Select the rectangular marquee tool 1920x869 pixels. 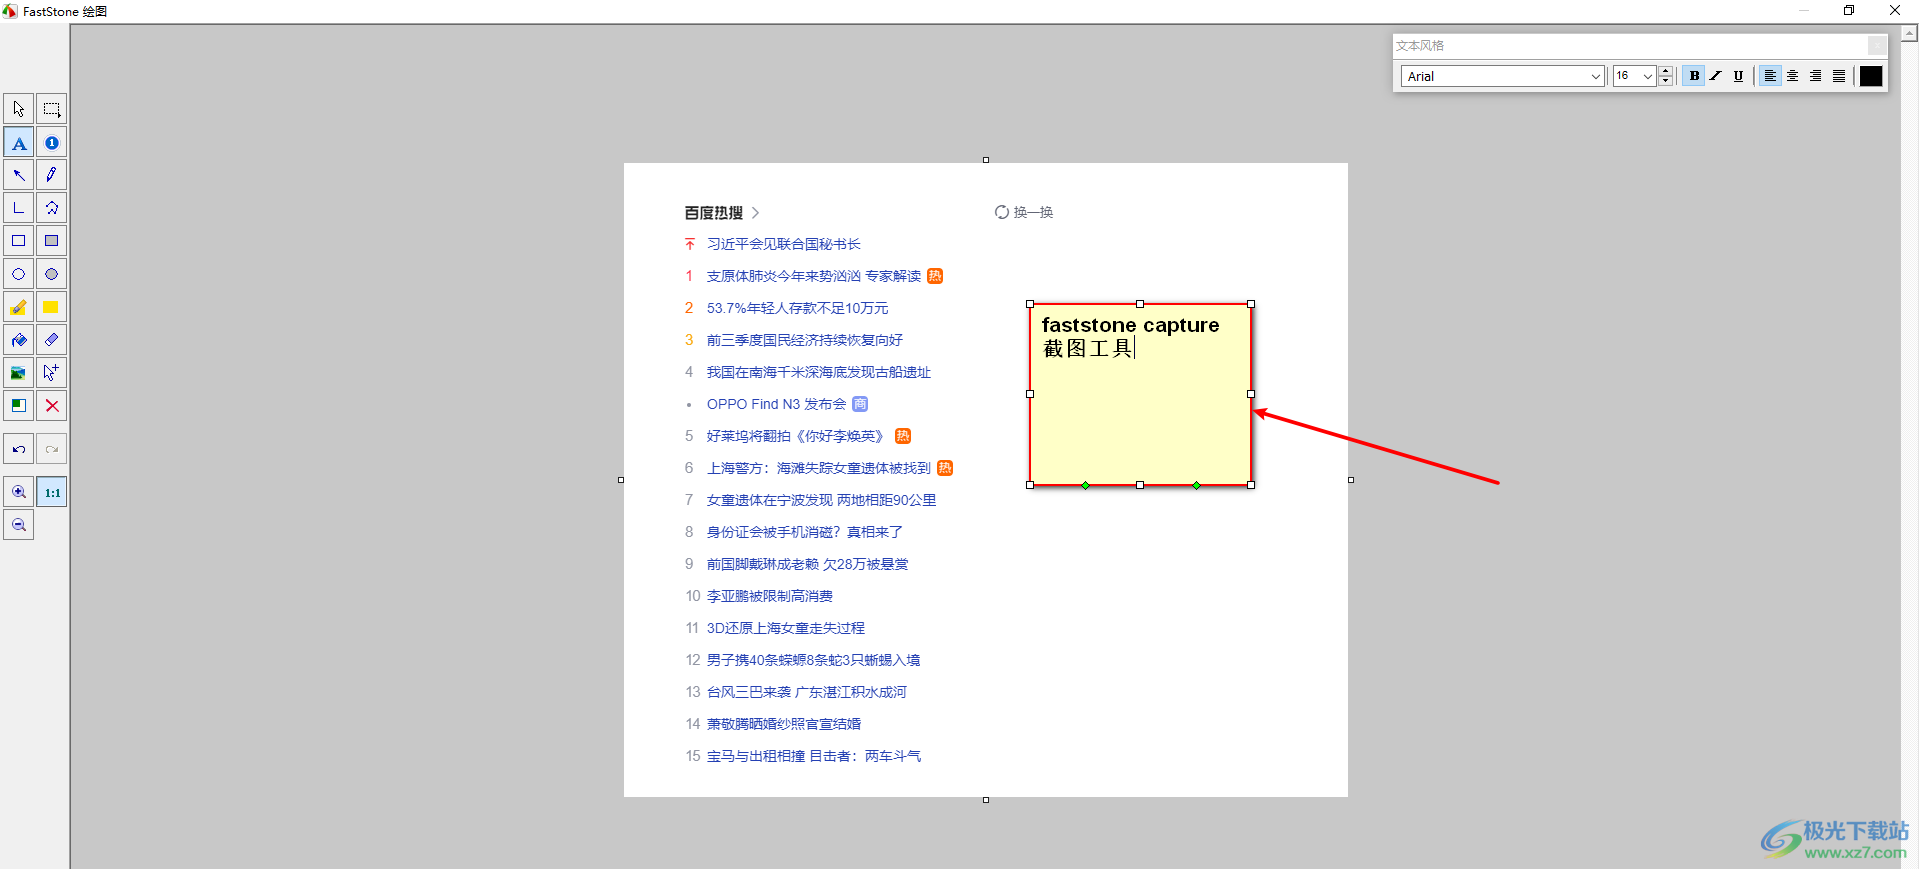[52, 109]
